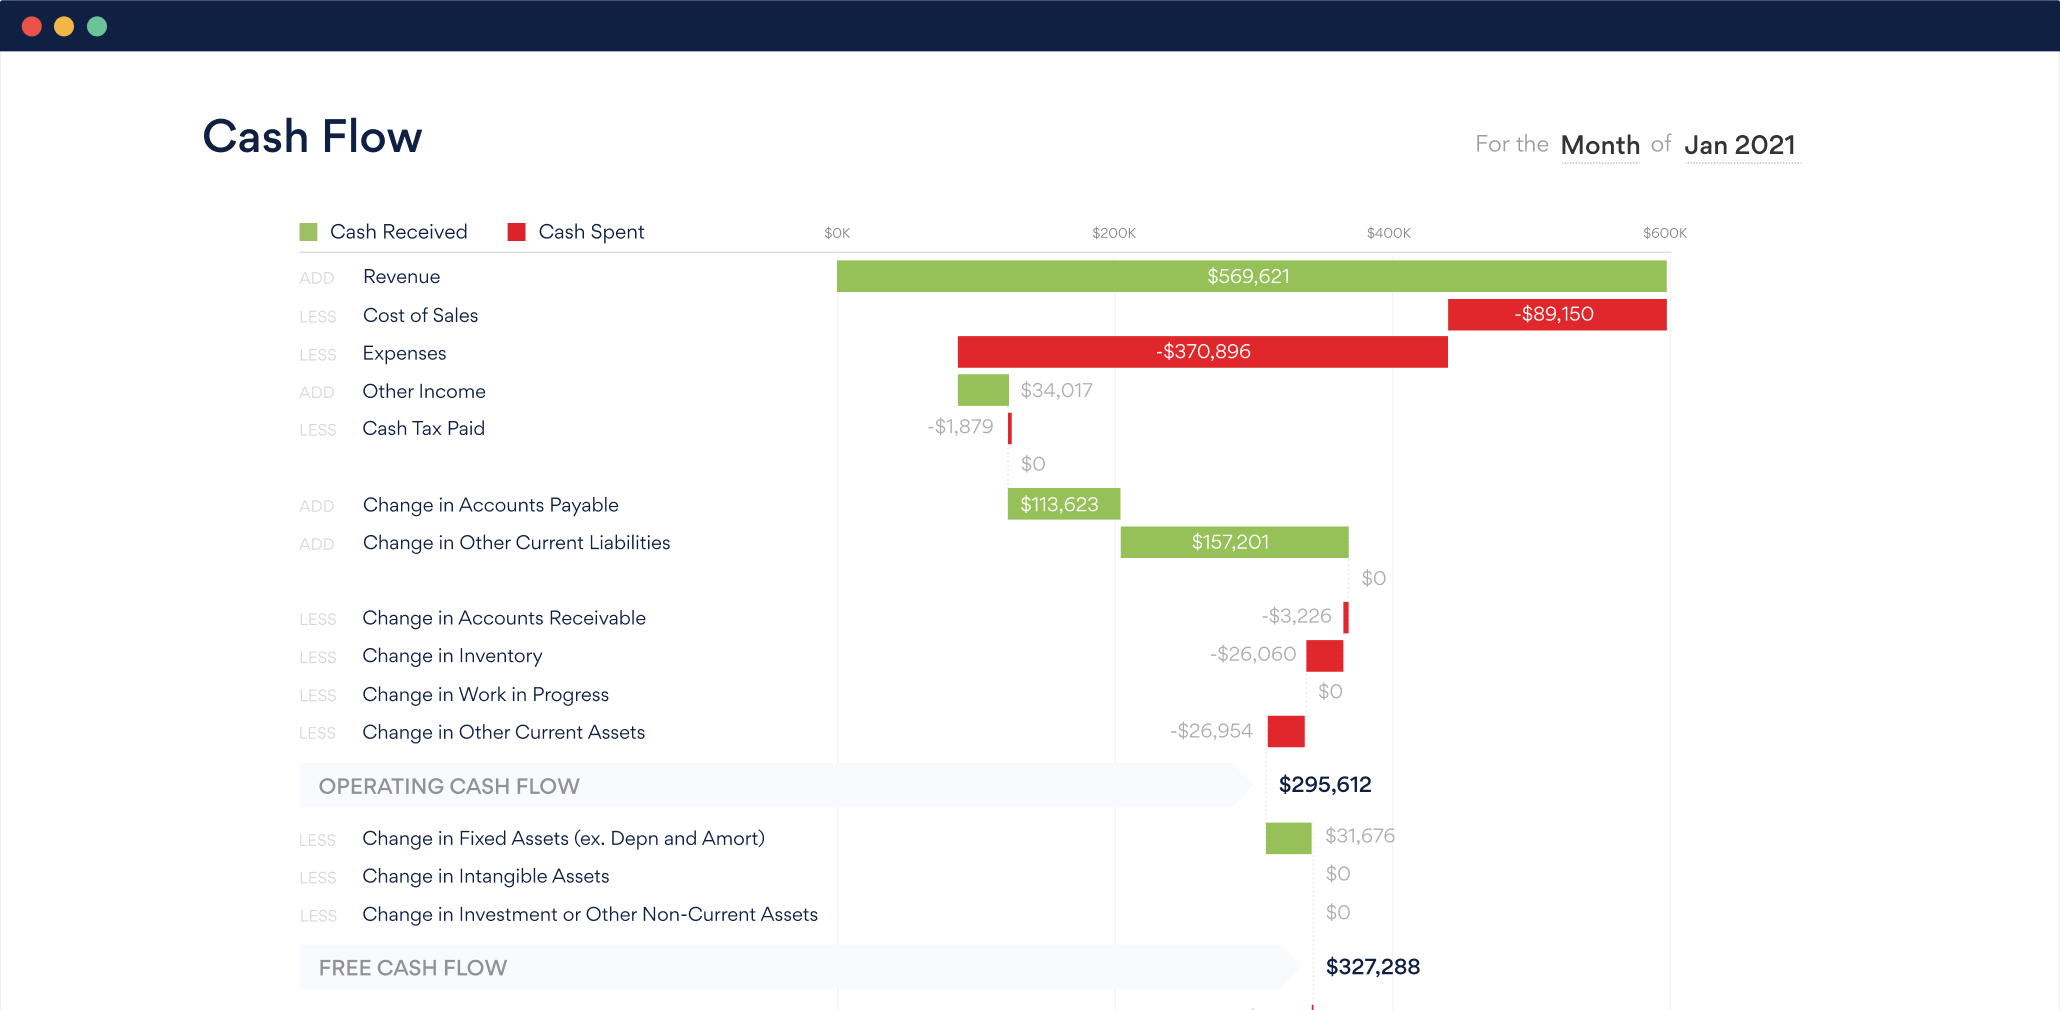Select the OPERATING CASH FLOW row
The width and height of the screenshot is (2060, 1010).
pos(448,786)
